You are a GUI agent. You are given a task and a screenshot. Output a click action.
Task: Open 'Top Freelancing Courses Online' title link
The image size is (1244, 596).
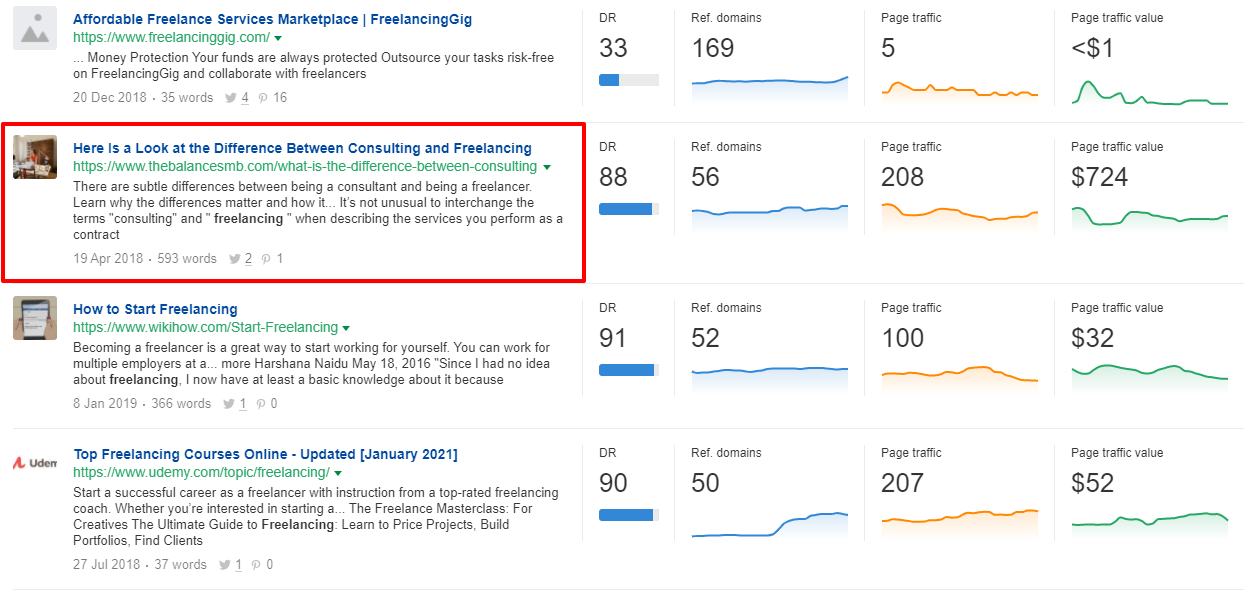265,454
